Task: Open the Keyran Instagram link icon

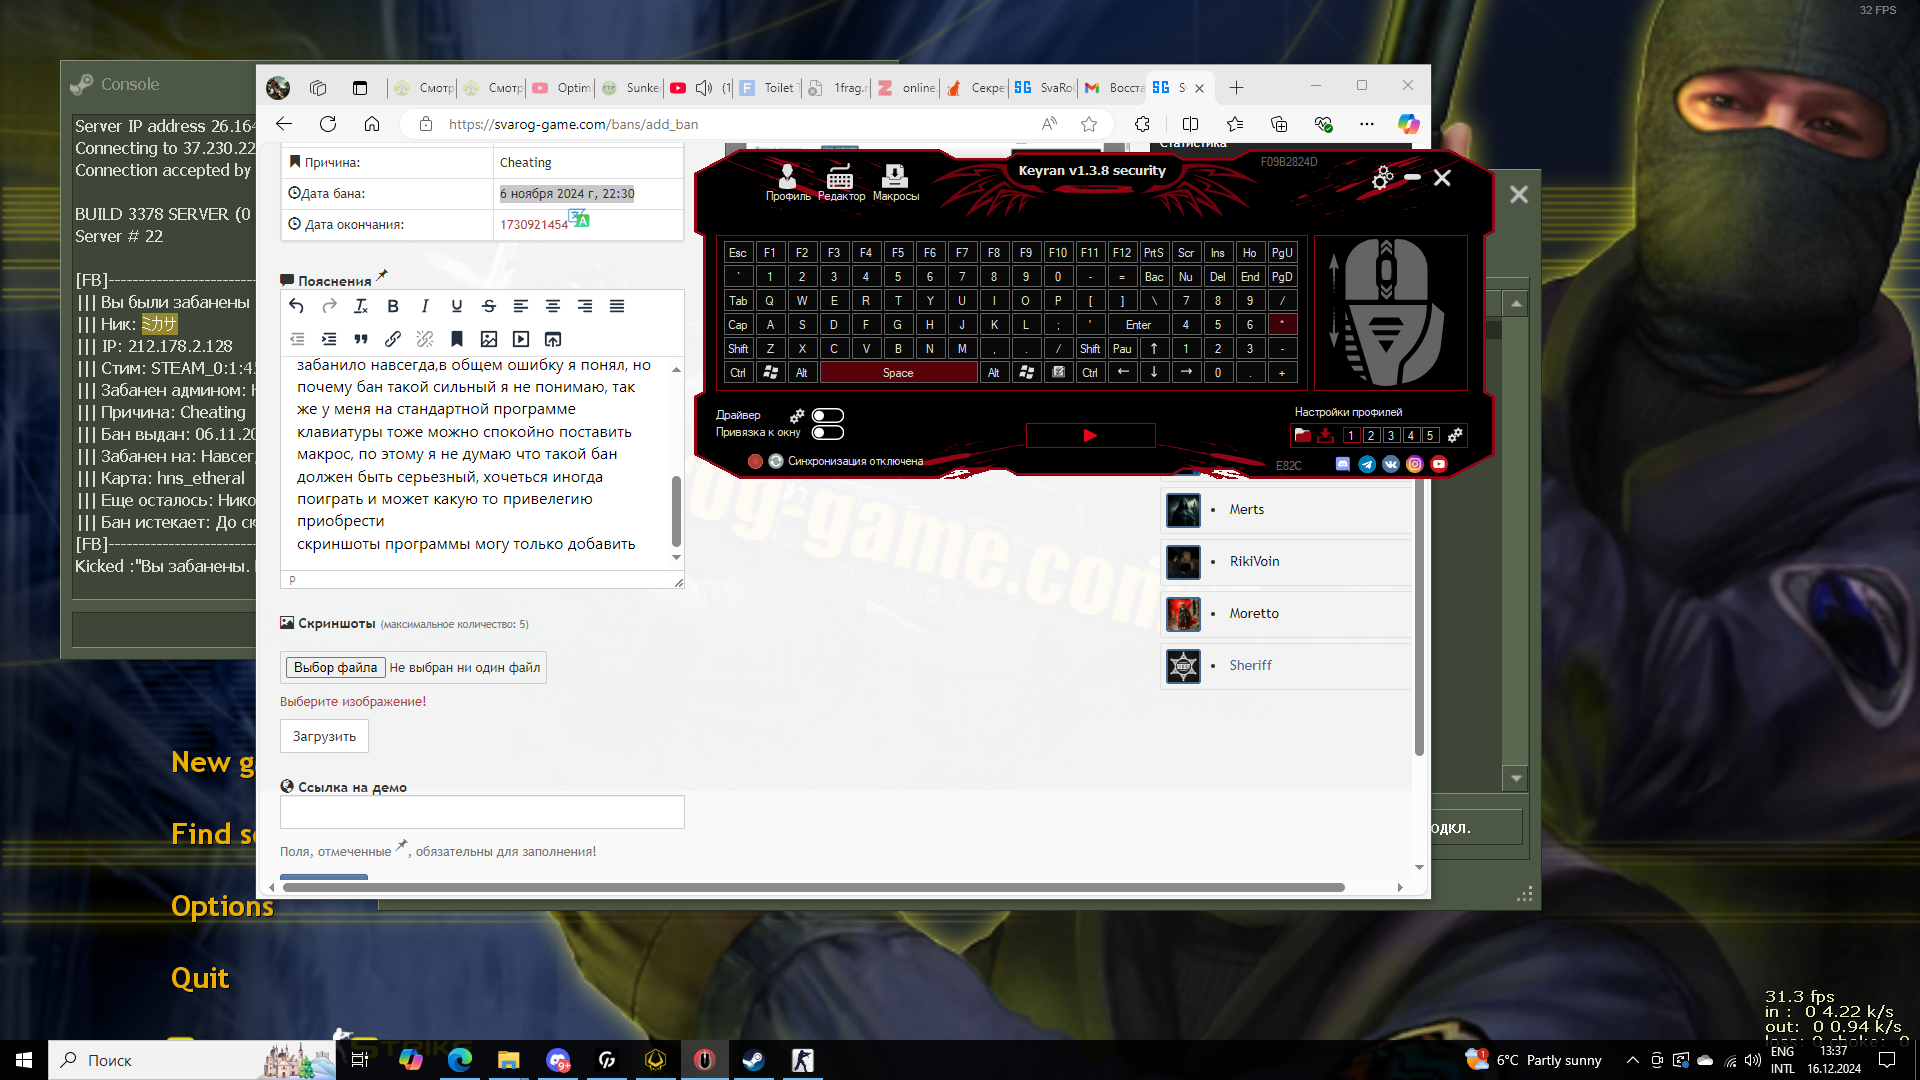Action: [1415, 464]
